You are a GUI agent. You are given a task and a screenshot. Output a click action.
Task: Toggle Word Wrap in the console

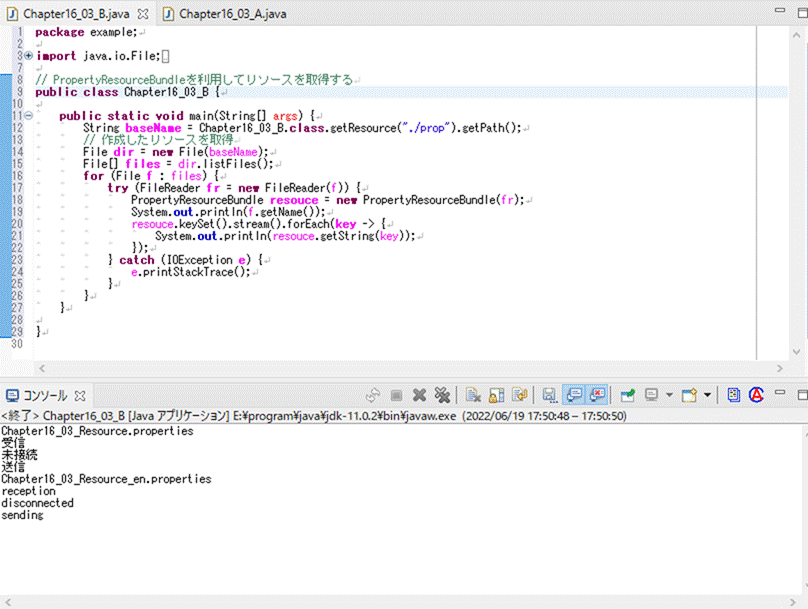pos(520,395)
